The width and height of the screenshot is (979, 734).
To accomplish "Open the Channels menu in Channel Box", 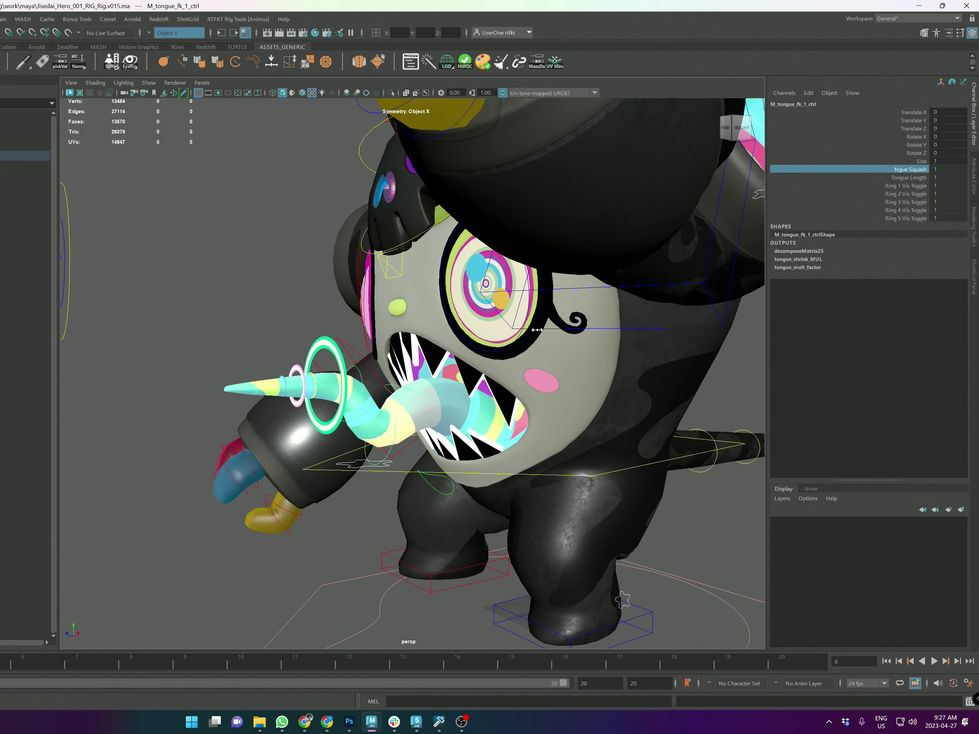I will pyautogui.click(x=784, y=93).
